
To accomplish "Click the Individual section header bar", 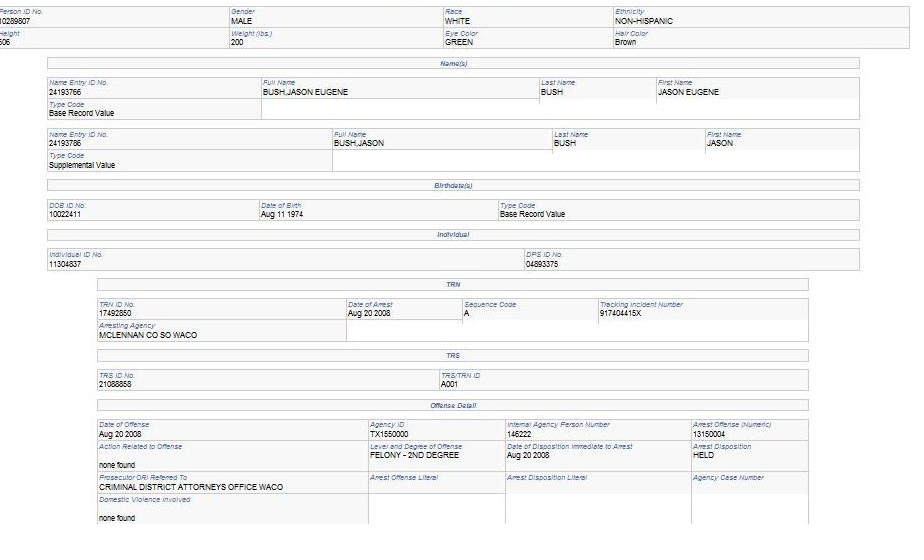I will click(453, 235).
